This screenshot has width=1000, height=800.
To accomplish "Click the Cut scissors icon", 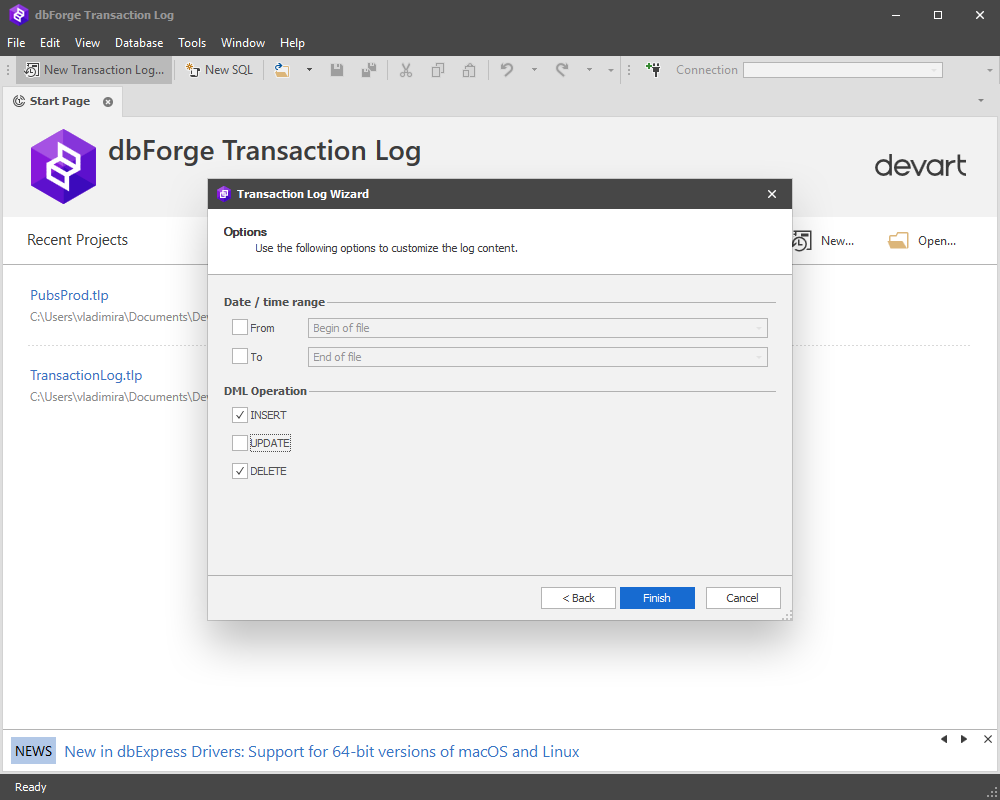I will 406,70.
